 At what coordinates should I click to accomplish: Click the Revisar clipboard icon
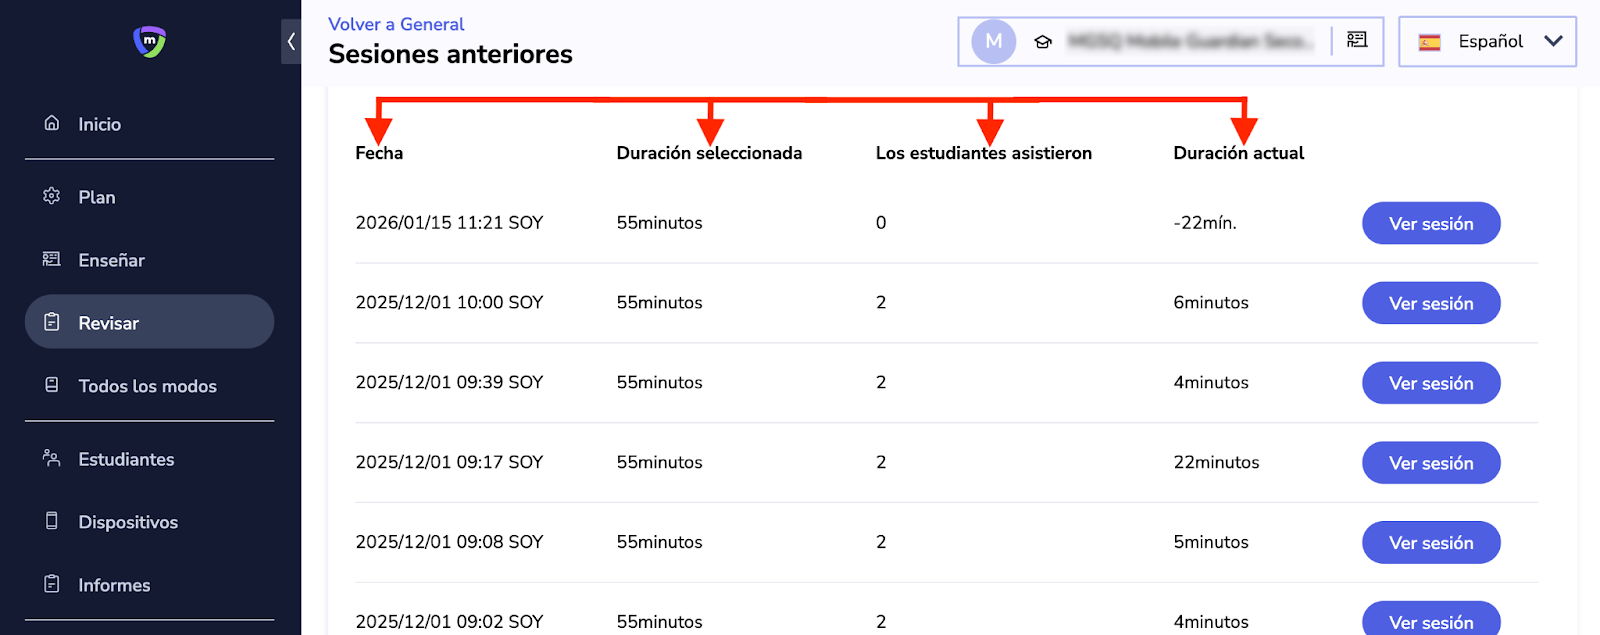pyautogui.click(x=52, y=322)
